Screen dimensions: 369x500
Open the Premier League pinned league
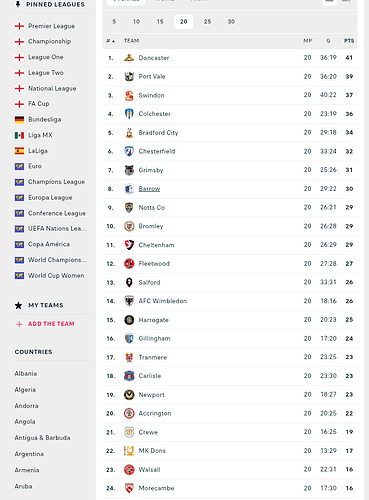pyautogui.click(x=51, y=26)
